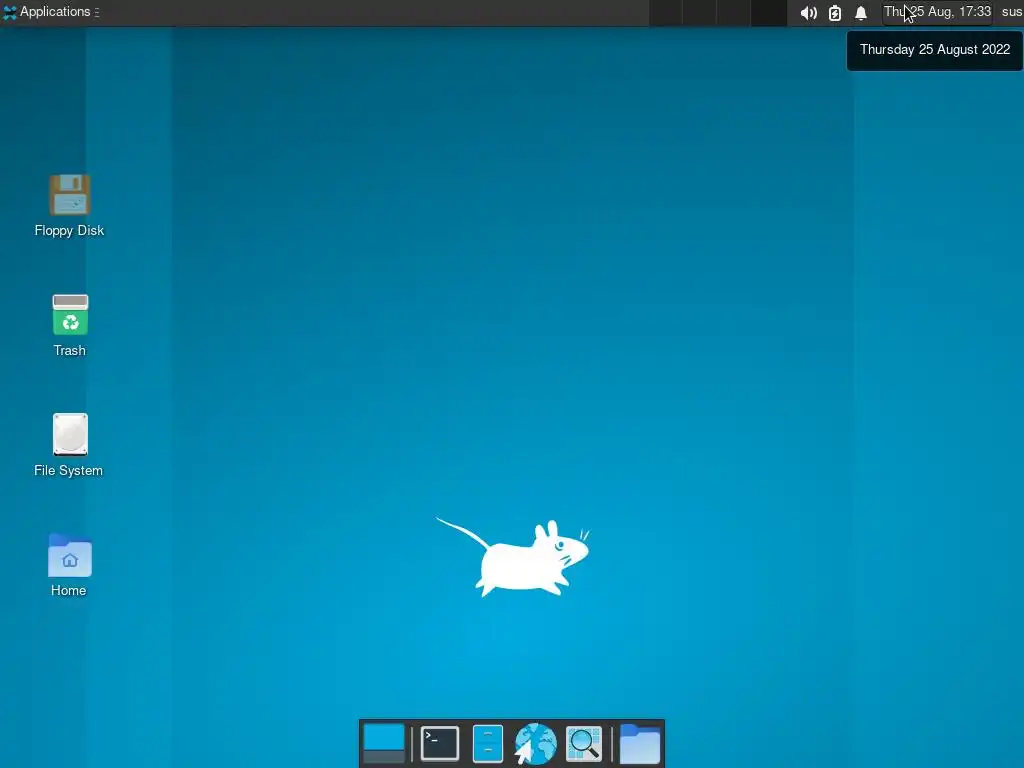Open the folder directory menu in dock
Image resolution: width=1024 pixels, height=768 pixels.
click(640, 744)
